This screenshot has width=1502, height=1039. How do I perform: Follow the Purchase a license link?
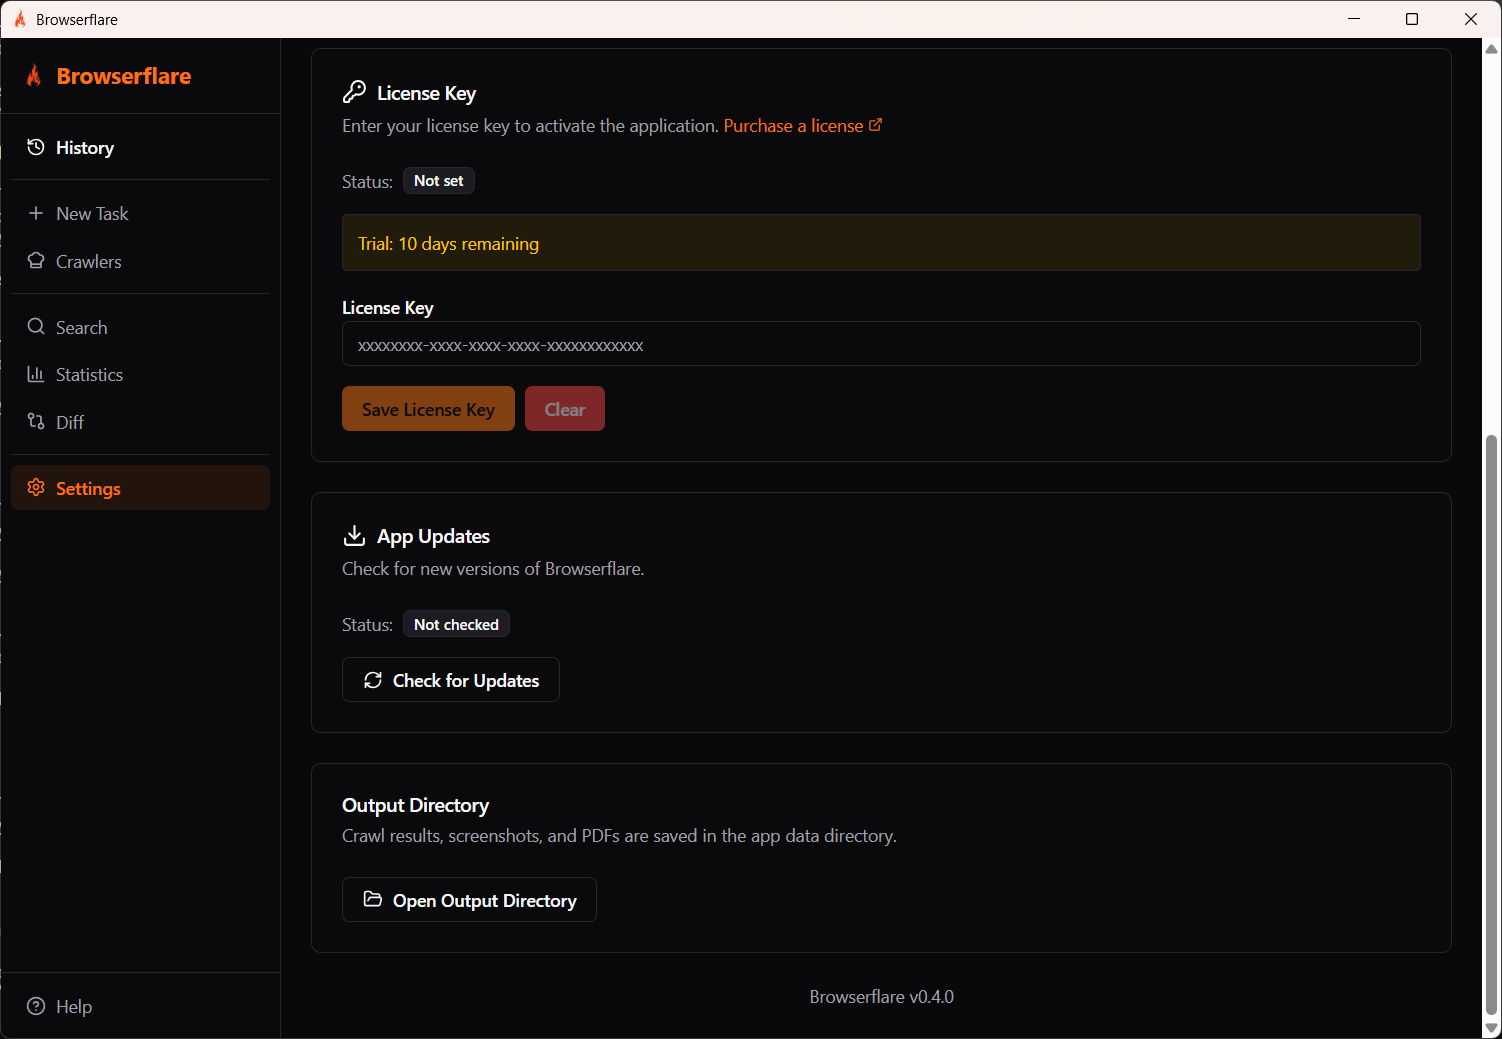803,125
